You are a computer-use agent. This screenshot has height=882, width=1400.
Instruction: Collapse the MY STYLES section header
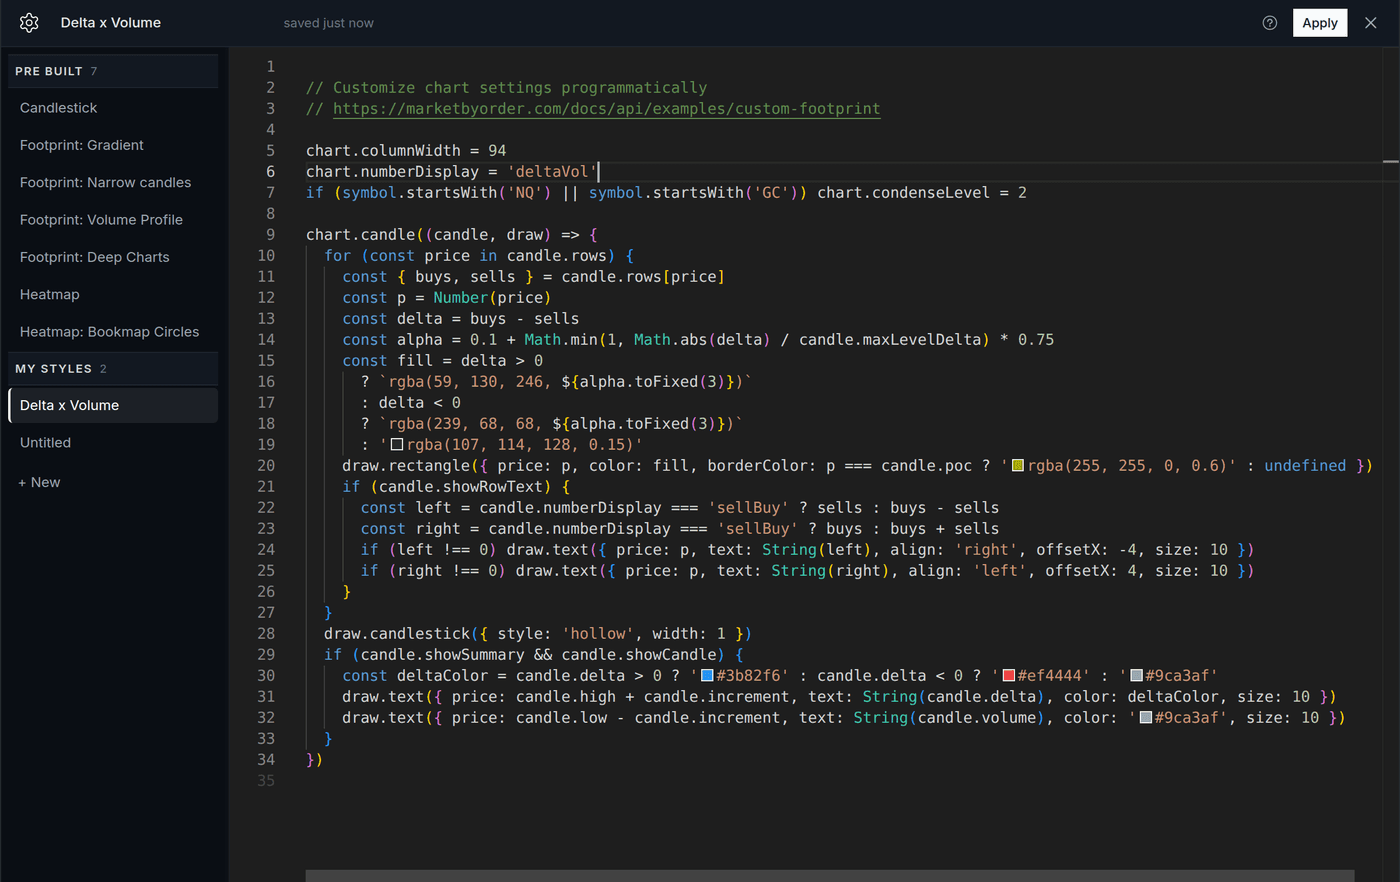(x=113, y=369)
